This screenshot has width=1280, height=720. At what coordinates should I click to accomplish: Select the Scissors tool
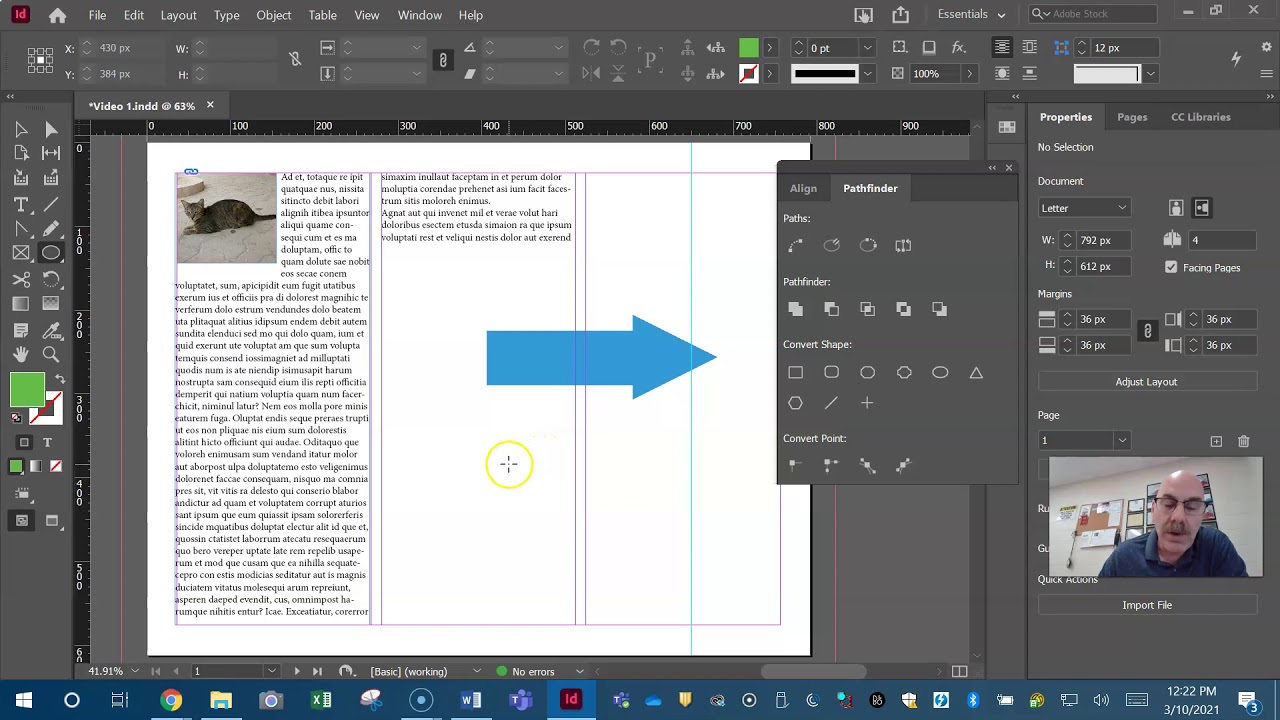[21, 279]
